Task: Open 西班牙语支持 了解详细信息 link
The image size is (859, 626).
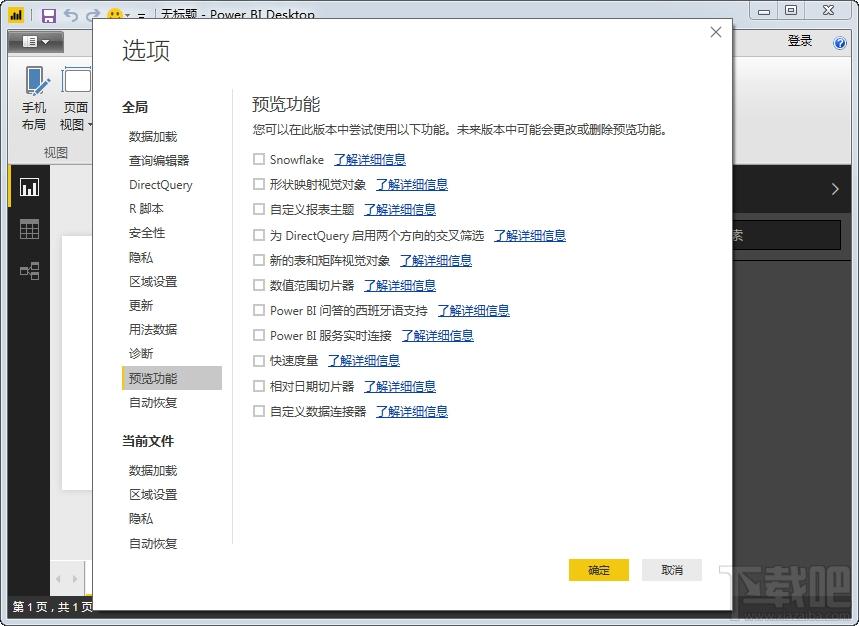Action: 473,311
